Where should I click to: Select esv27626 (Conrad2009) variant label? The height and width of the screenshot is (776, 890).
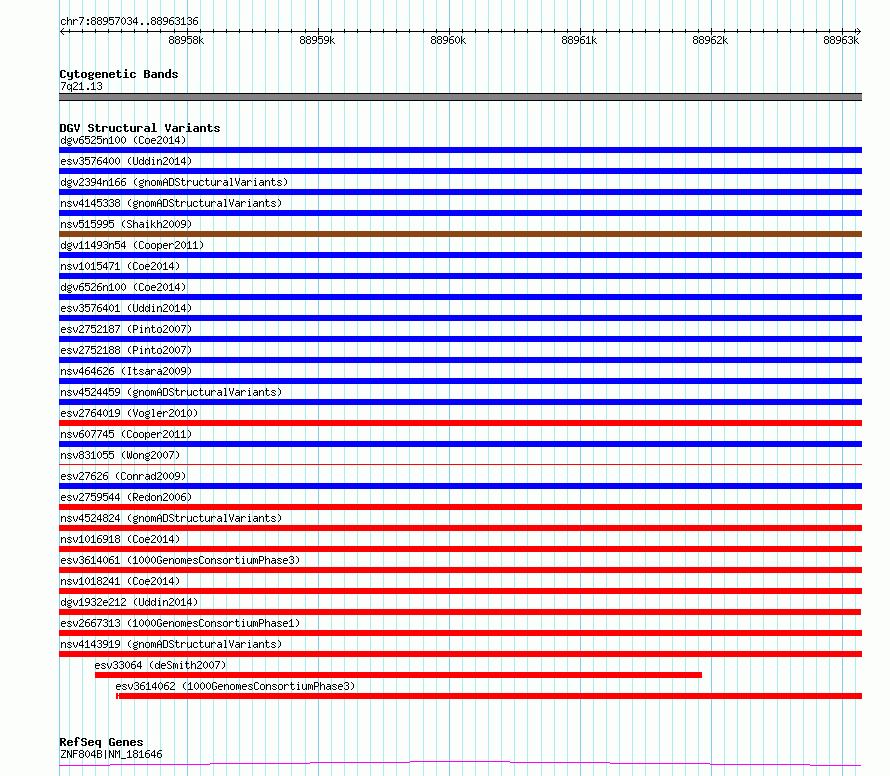123,476
